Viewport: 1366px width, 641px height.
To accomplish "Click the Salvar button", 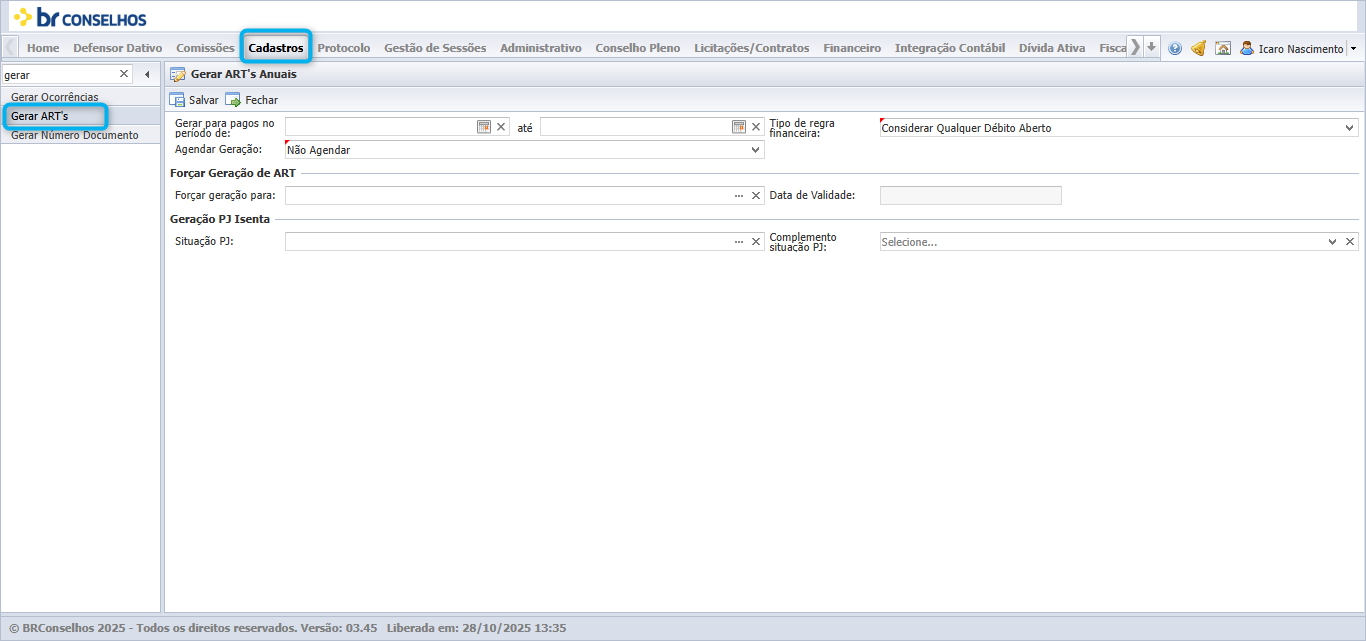I will click(194, 100).
